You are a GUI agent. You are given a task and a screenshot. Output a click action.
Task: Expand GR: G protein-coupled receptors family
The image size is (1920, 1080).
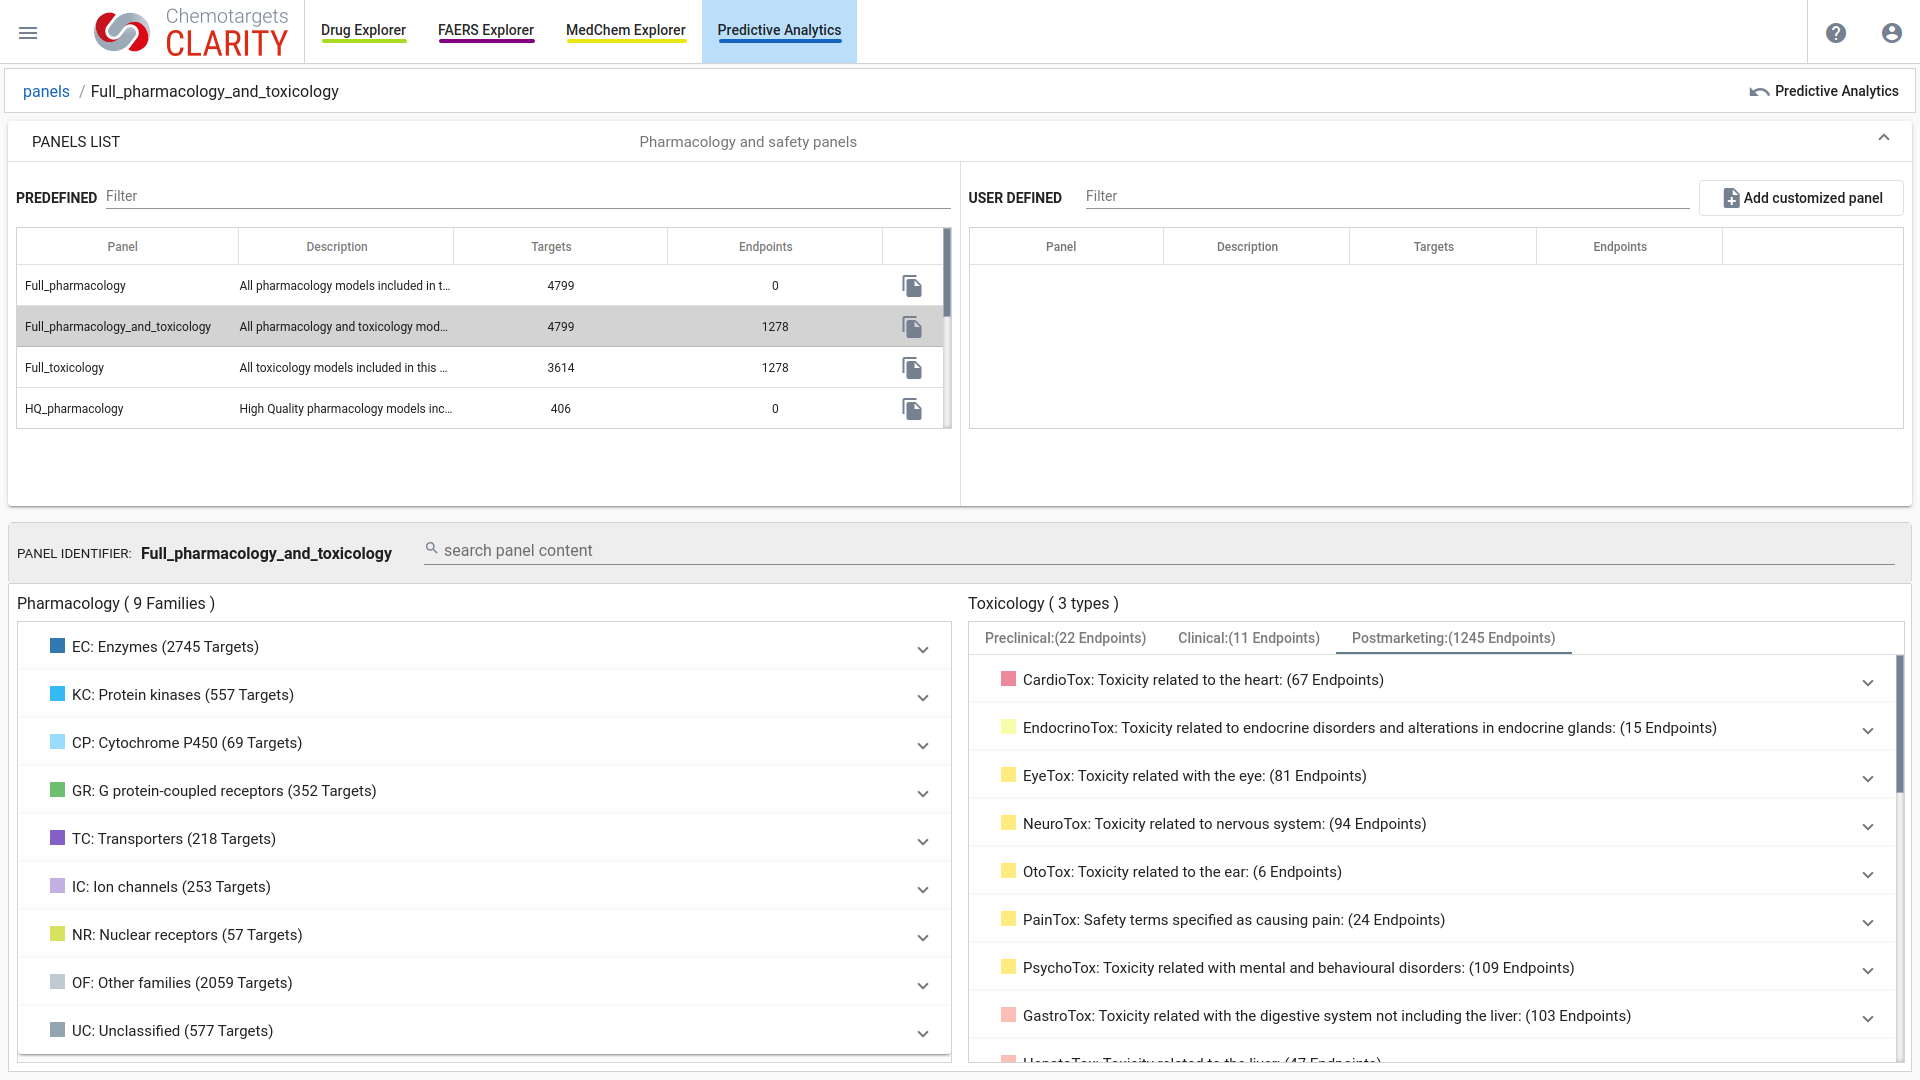click(x=923, y=794)
